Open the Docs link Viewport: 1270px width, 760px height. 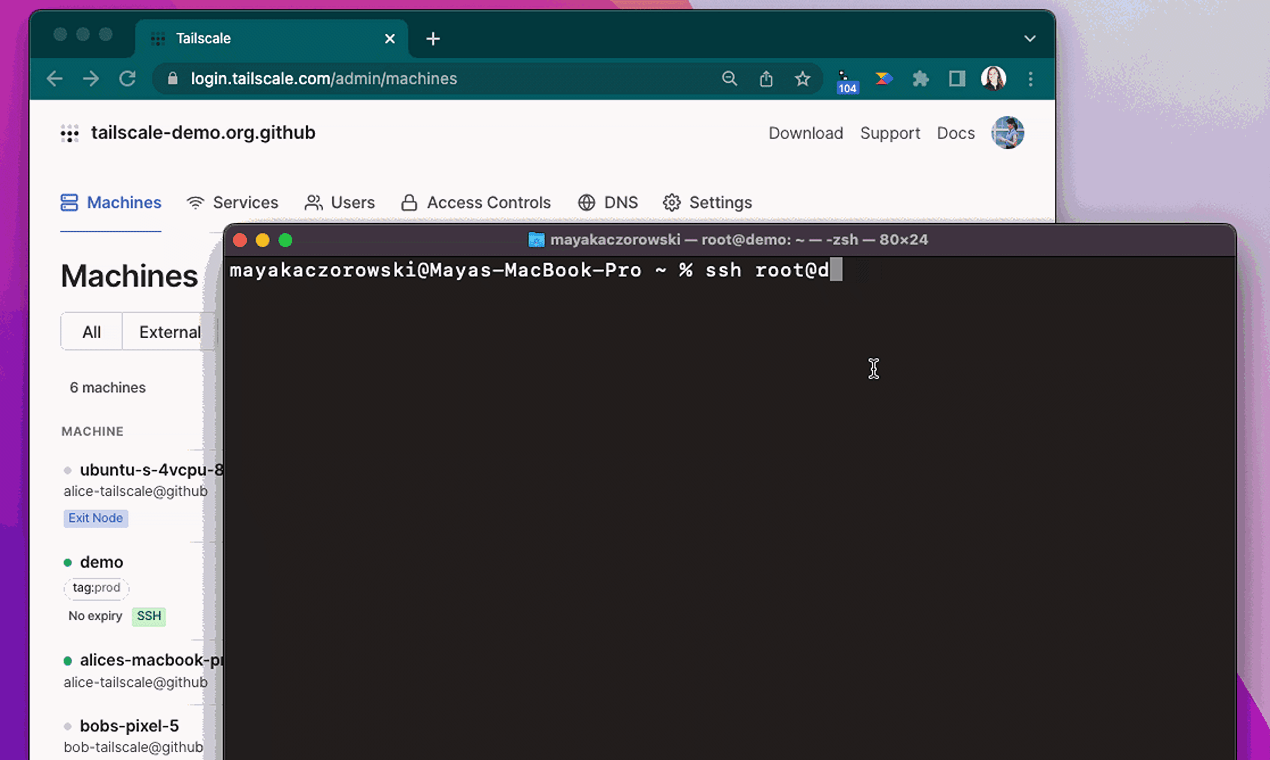point(956,133)
